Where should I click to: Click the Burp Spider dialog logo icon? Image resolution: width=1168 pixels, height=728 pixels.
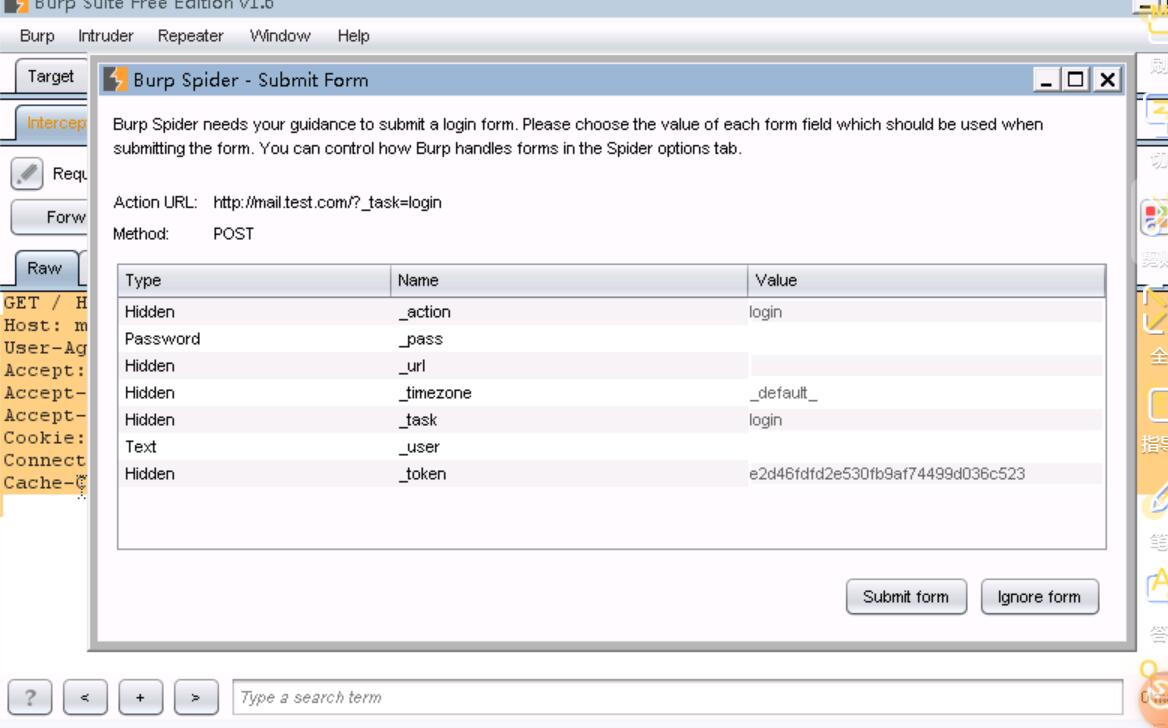[x=115, y=79]
